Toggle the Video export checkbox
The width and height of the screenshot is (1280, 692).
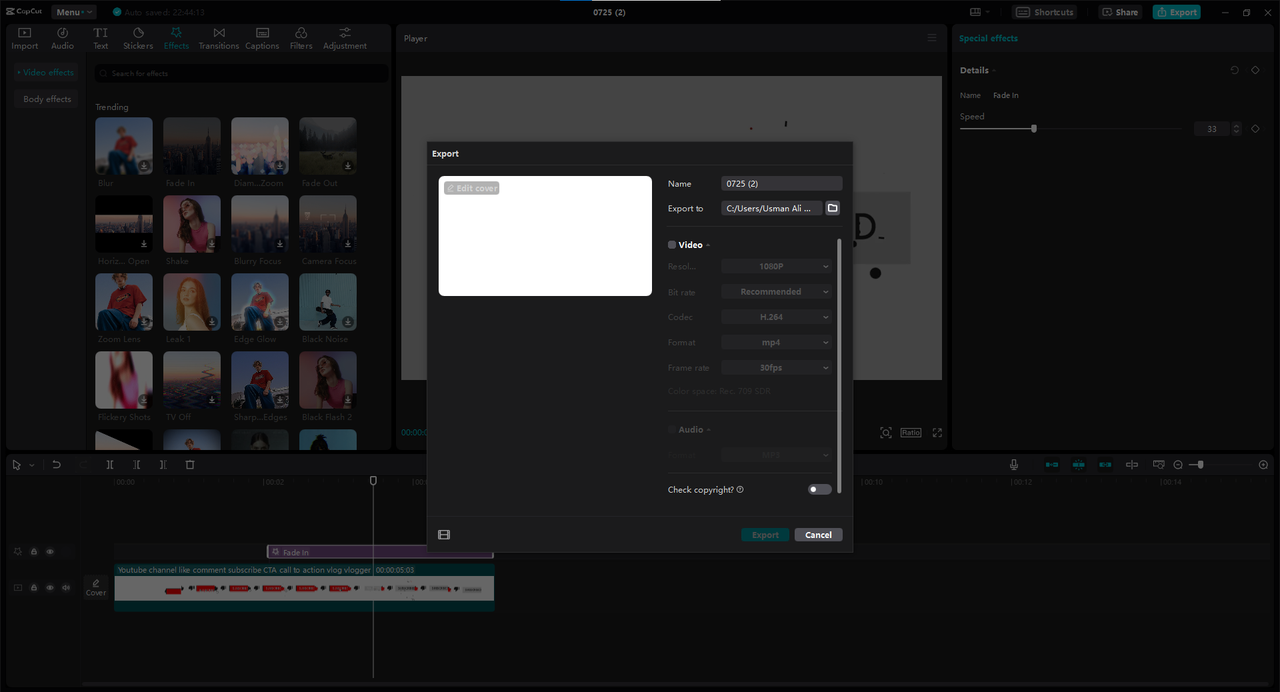672,245
